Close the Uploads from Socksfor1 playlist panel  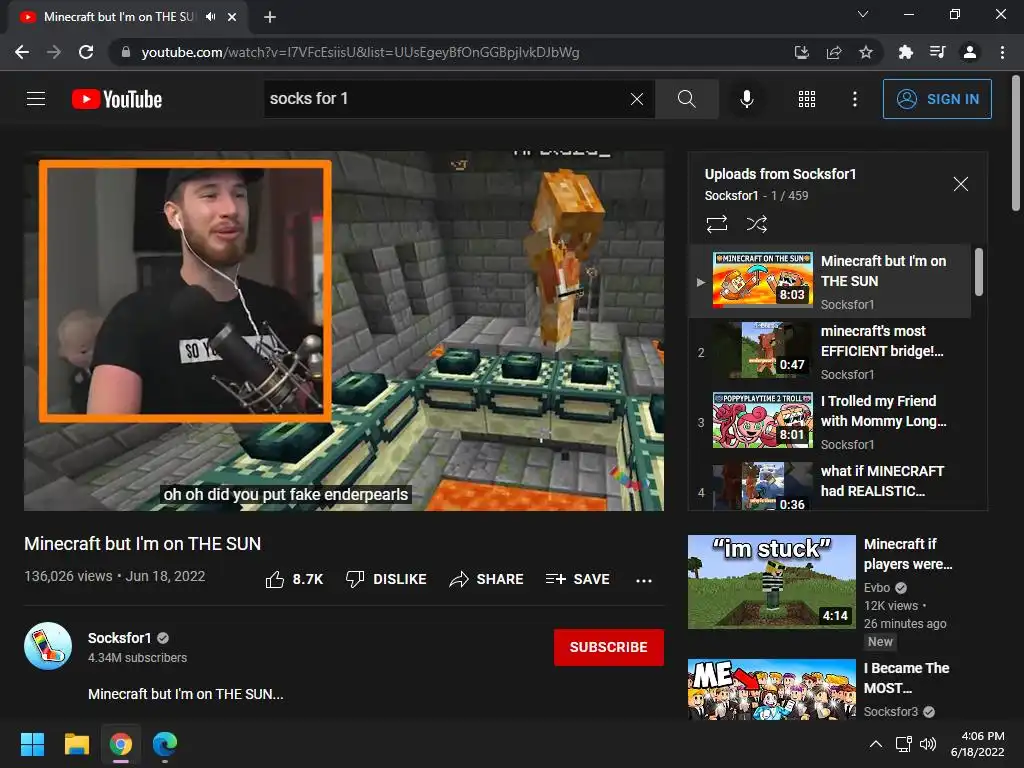(961, 184)
